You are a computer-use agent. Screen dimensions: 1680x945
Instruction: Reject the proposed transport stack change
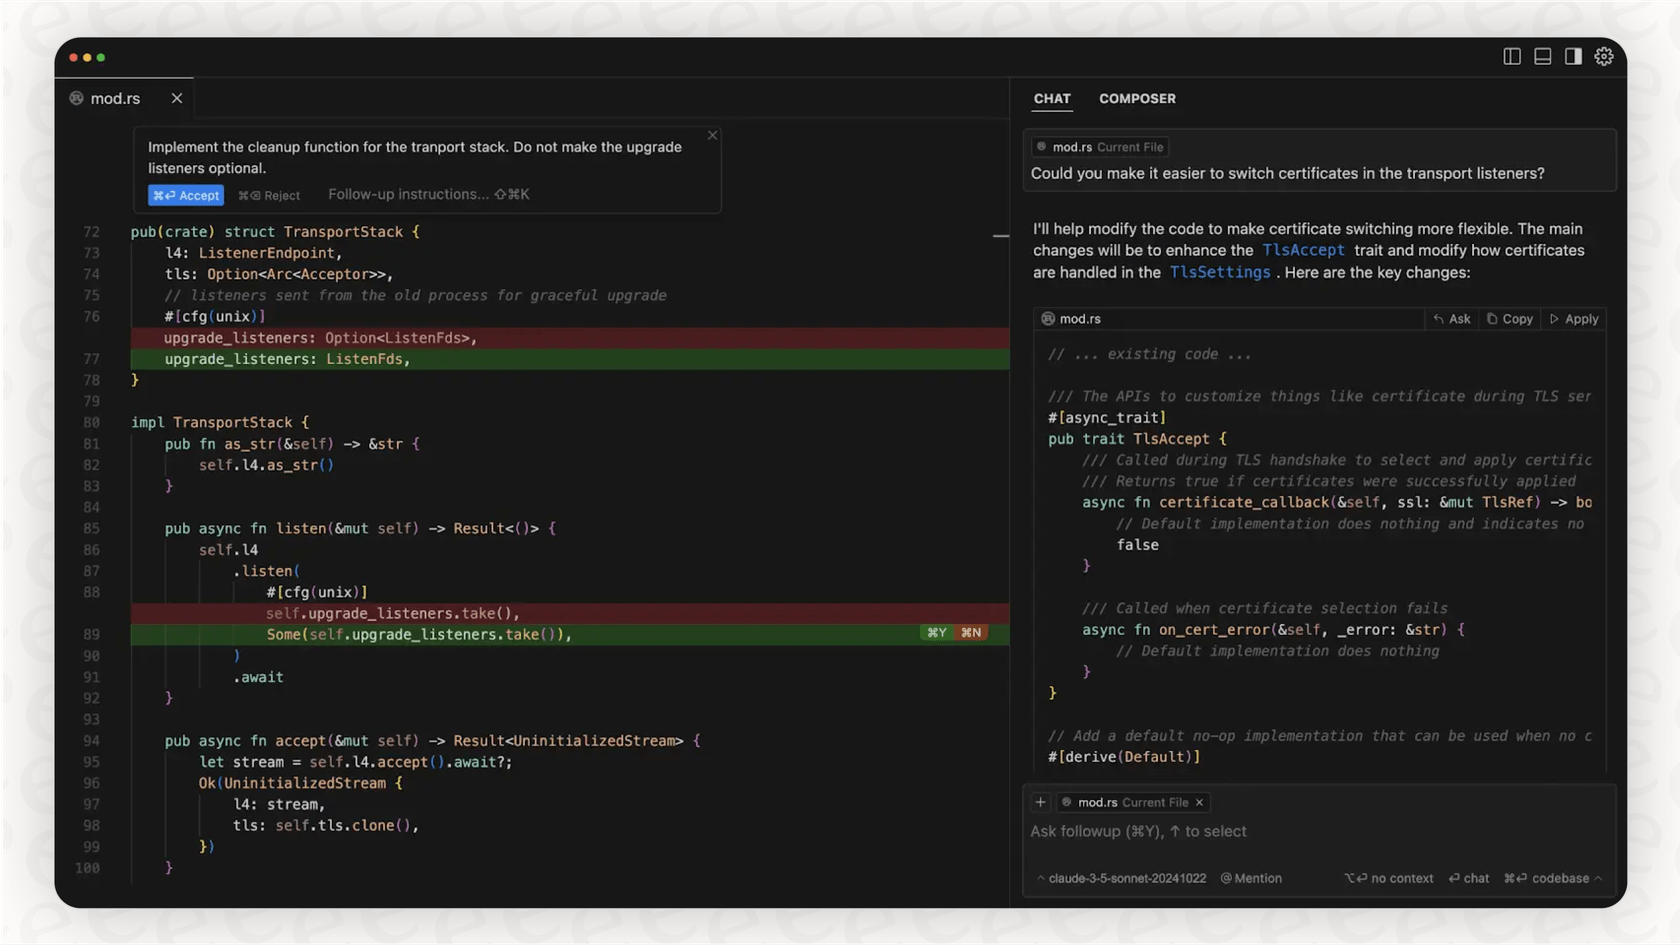269,195
